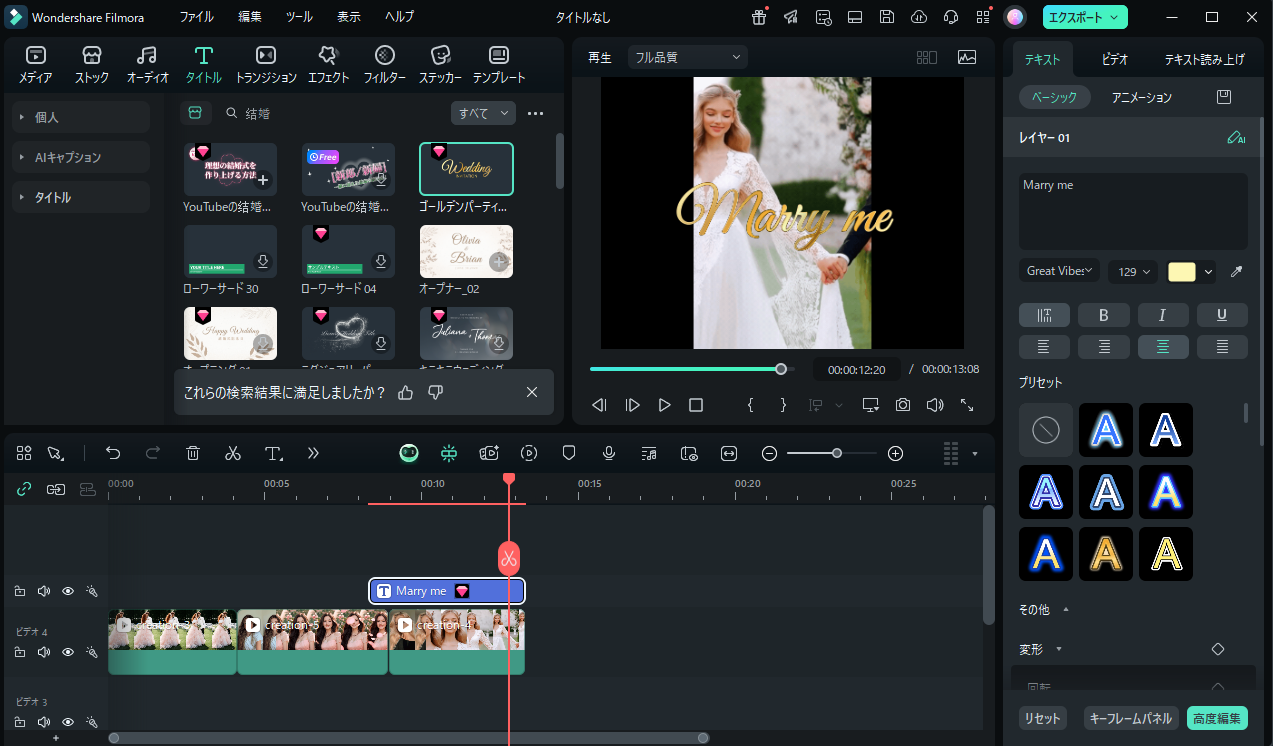The width and height of the screenshot is (1273, 746).
Task: Open the Filters icon
Action: [384, 55]
